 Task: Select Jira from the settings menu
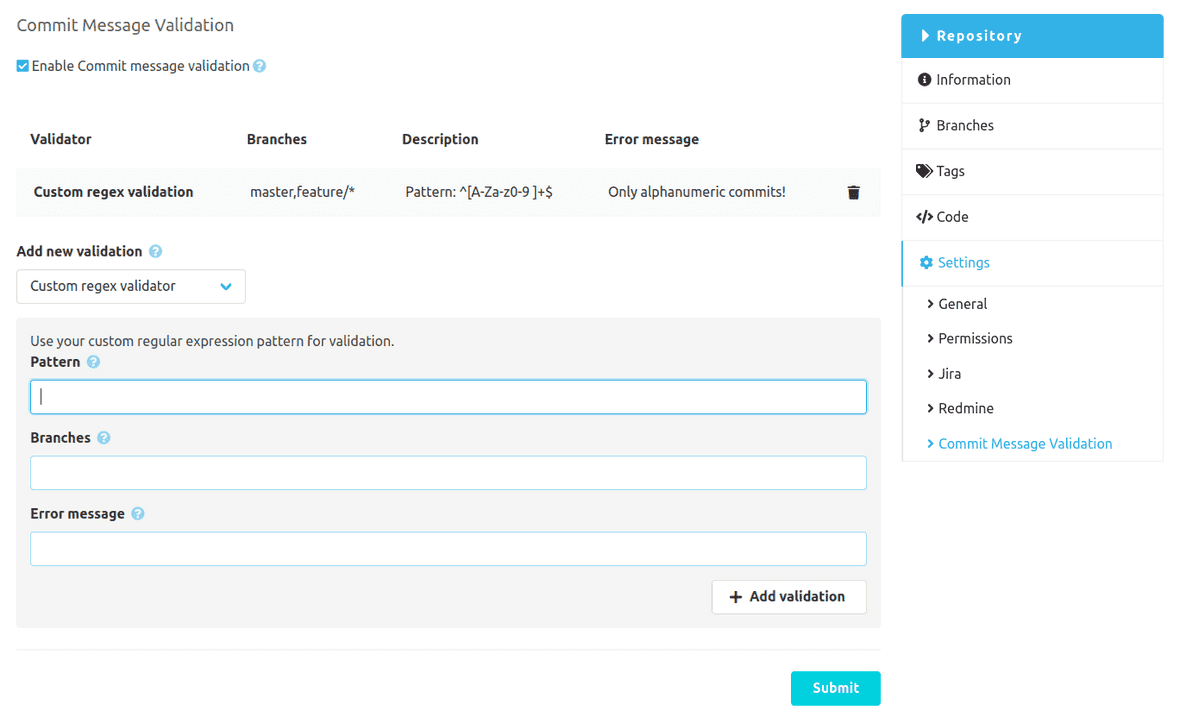pyautogui.click(x=949, y=373)
